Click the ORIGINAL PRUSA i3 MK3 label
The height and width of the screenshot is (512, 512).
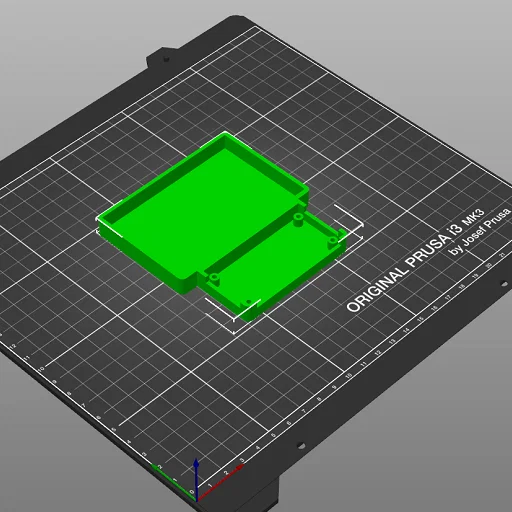pyautogui.click(x=415, y=261)
